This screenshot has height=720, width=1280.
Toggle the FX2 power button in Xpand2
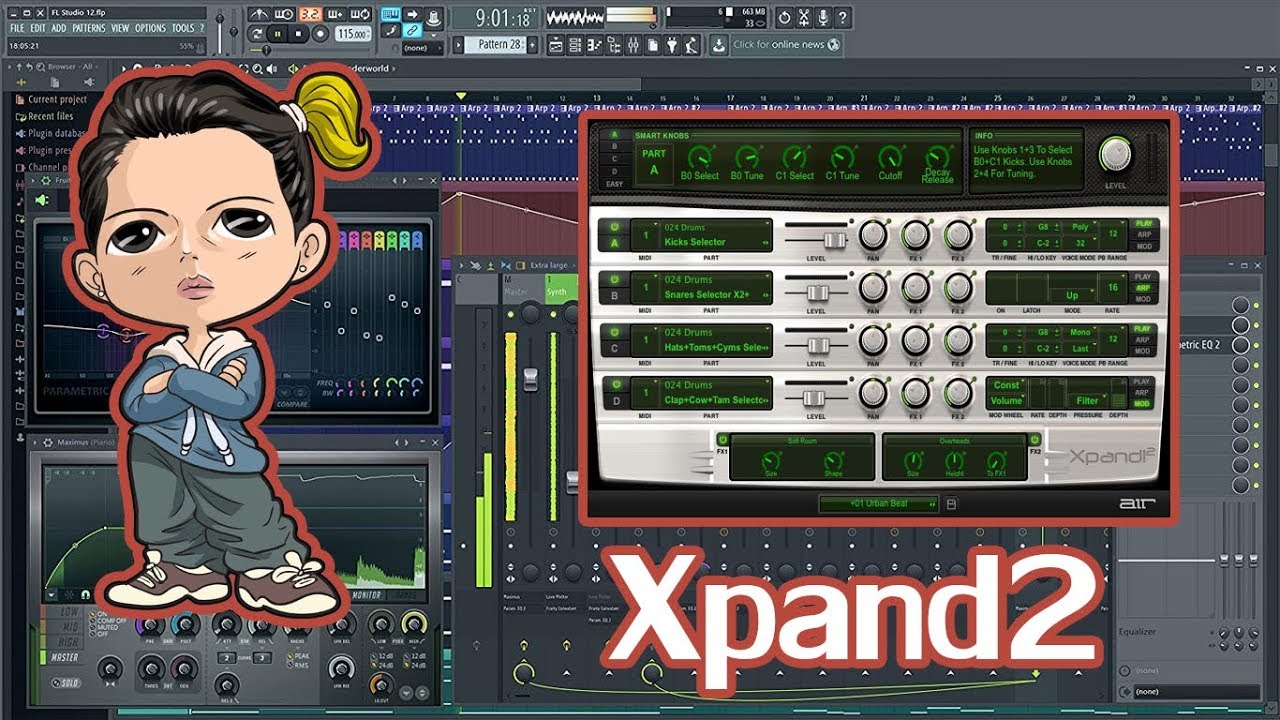click(x=1035, y=439)
